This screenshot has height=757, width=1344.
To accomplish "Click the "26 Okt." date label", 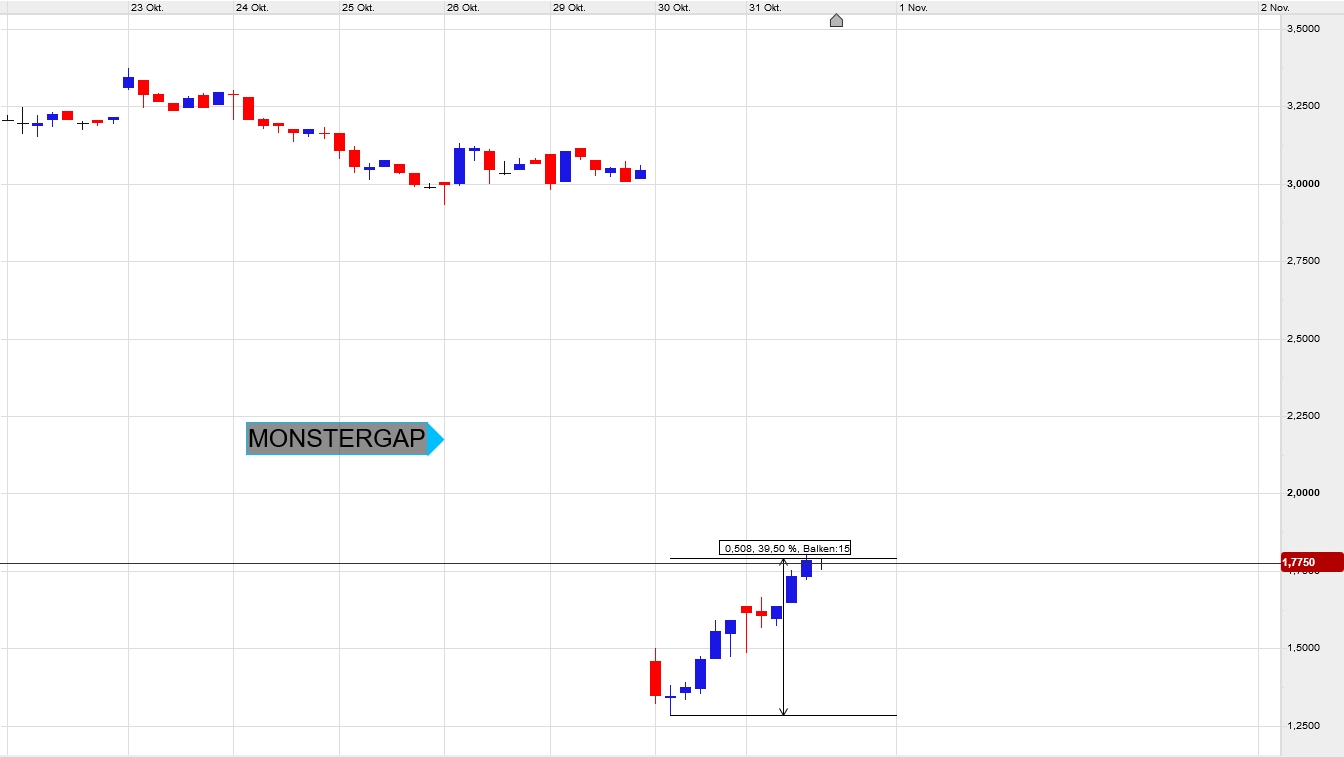I will tap(463, 7).
